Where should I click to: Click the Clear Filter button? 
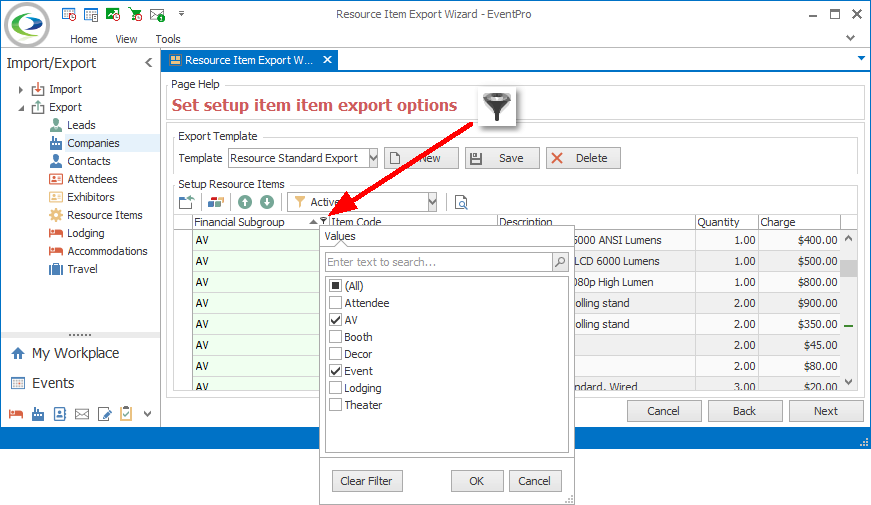pos(367,481)
